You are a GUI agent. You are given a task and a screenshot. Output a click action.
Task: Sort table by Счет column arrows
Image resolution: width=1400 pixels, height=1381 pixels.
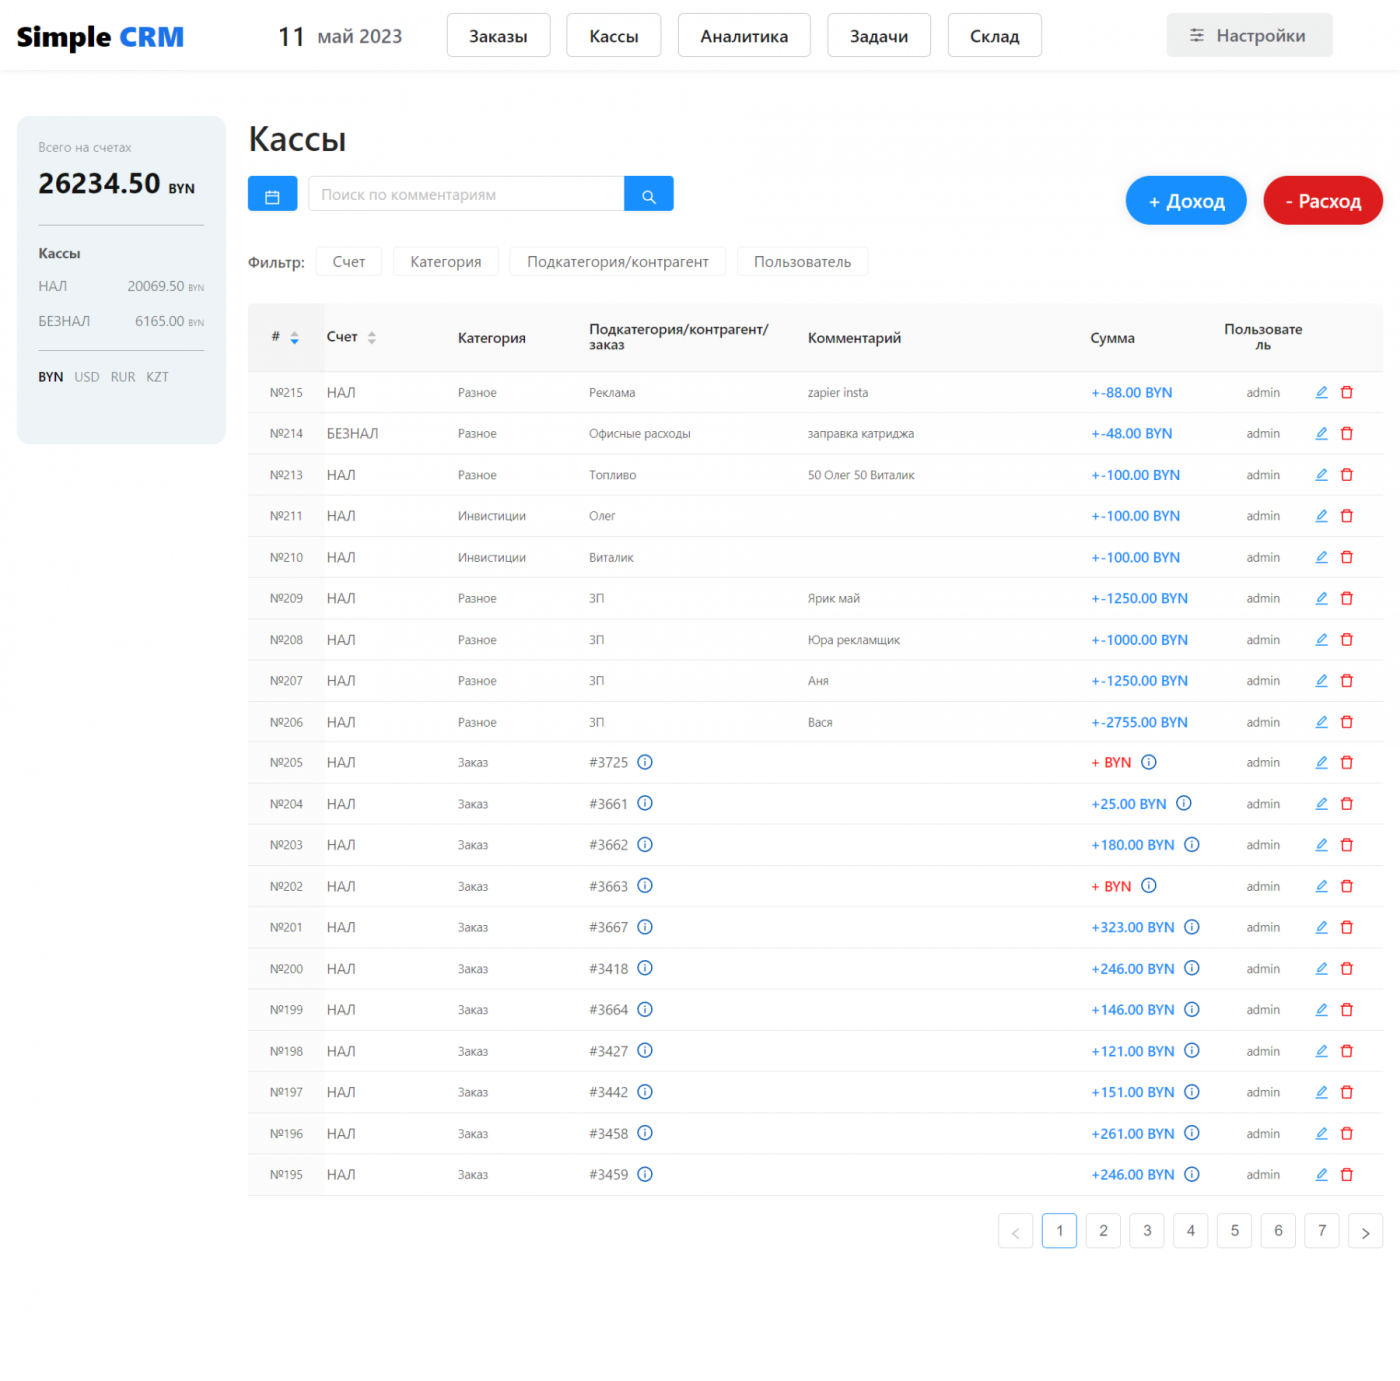click(372, 338)
